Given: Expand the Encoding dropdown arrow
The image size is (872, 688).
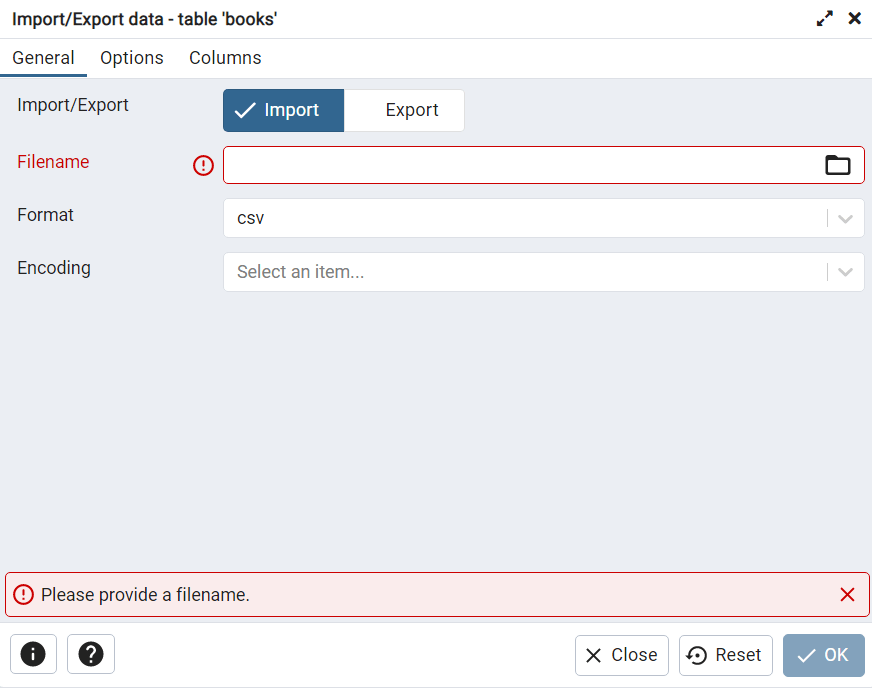Looking at the screenshot, I should pos(846,272).
